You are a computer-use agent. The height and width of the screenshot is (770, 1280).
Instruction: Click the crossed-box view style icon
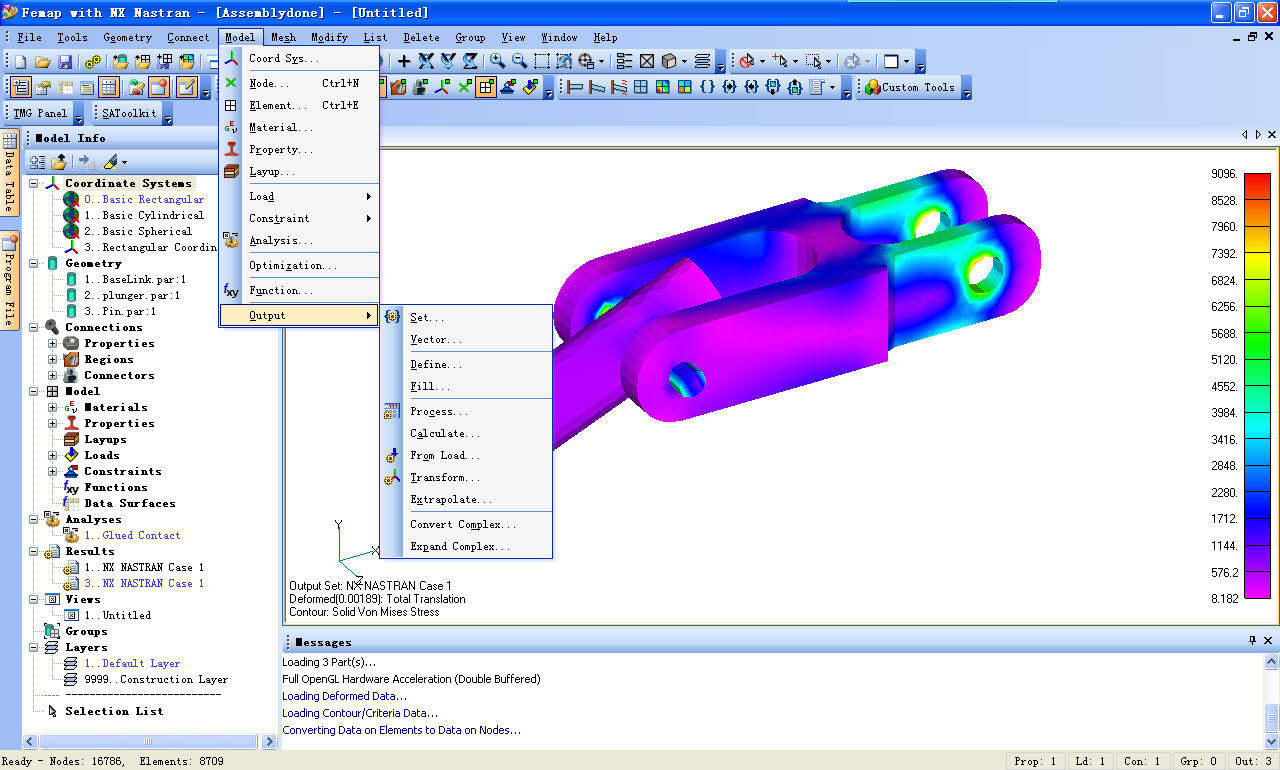click(647, 61)
